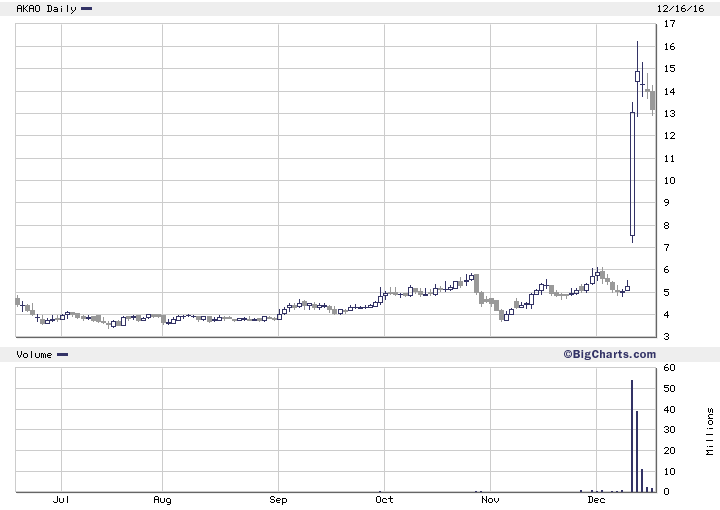Click the Sep month axis label
Image resolution: width=720 pixels, height=510 pixels.
tap(278, 500)
